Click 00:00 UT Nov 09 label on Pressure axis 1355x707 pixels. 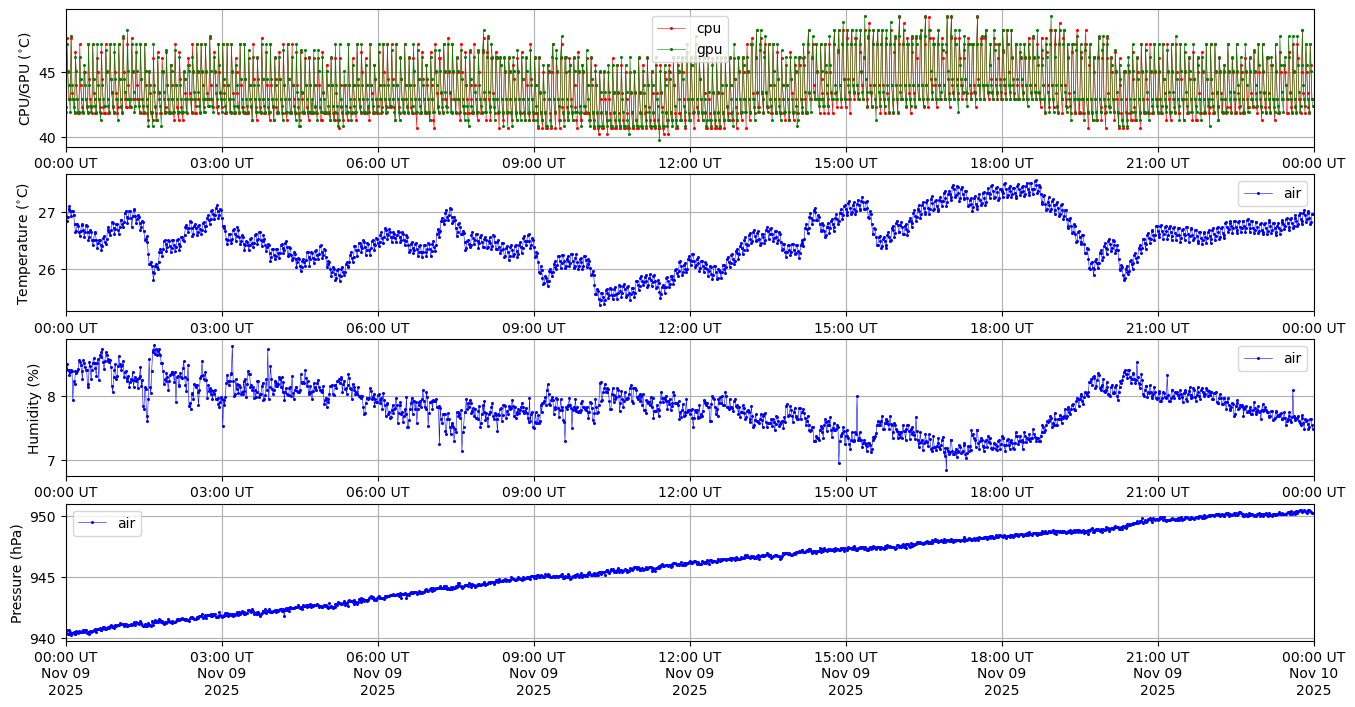(66, 674)
